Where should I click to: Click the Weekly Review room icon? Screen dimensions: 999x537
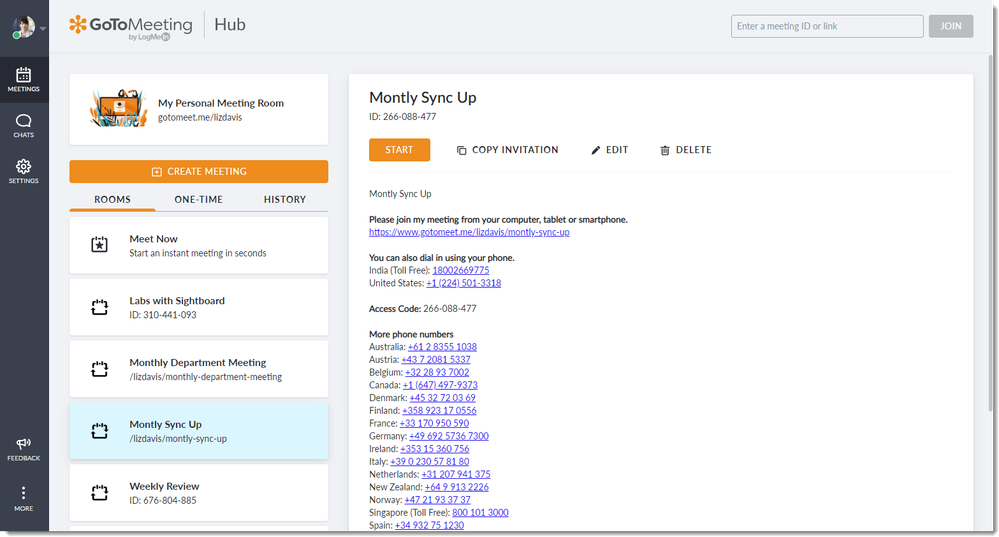point(99,492)
